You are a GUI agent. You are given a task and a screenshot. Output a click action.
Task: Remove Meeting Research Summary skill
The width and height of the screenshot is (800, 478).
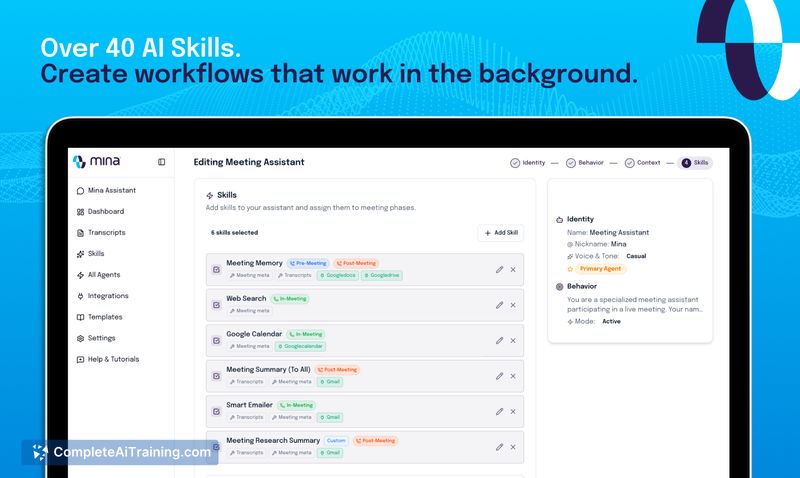click(513, 447)
